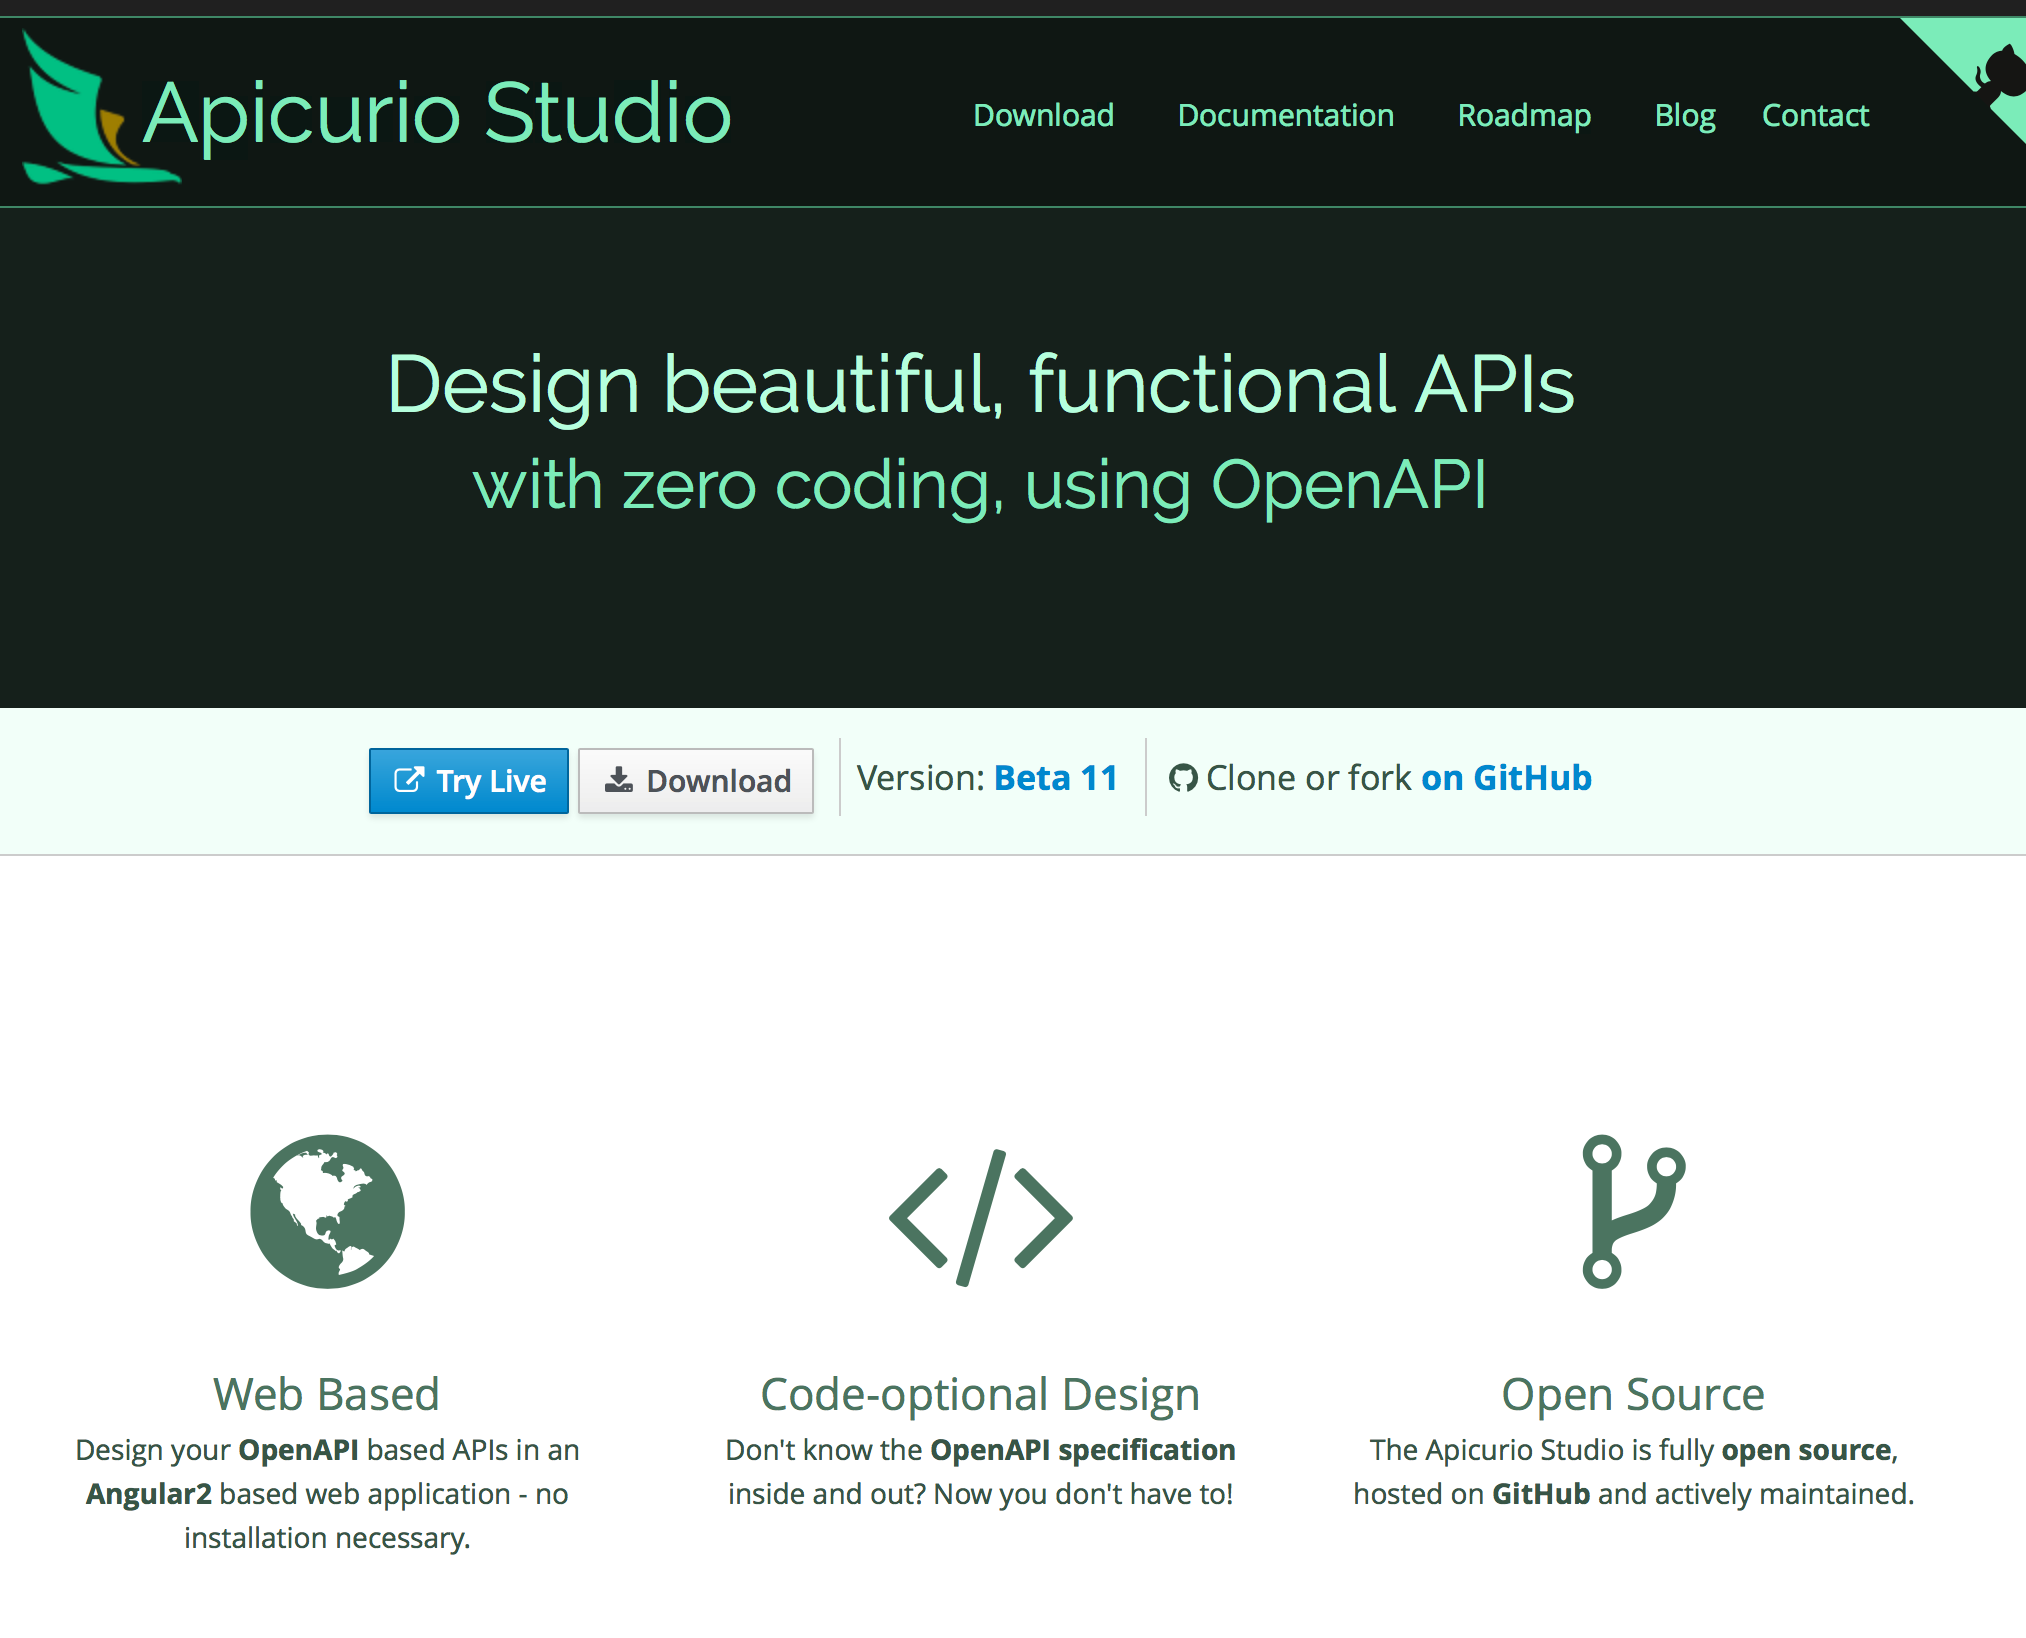The height and width of the screenshot is (1638, 2026).
Task: Click the git branch Open Source icon
Action: pyautogui.click(x=1632, y=1211)
